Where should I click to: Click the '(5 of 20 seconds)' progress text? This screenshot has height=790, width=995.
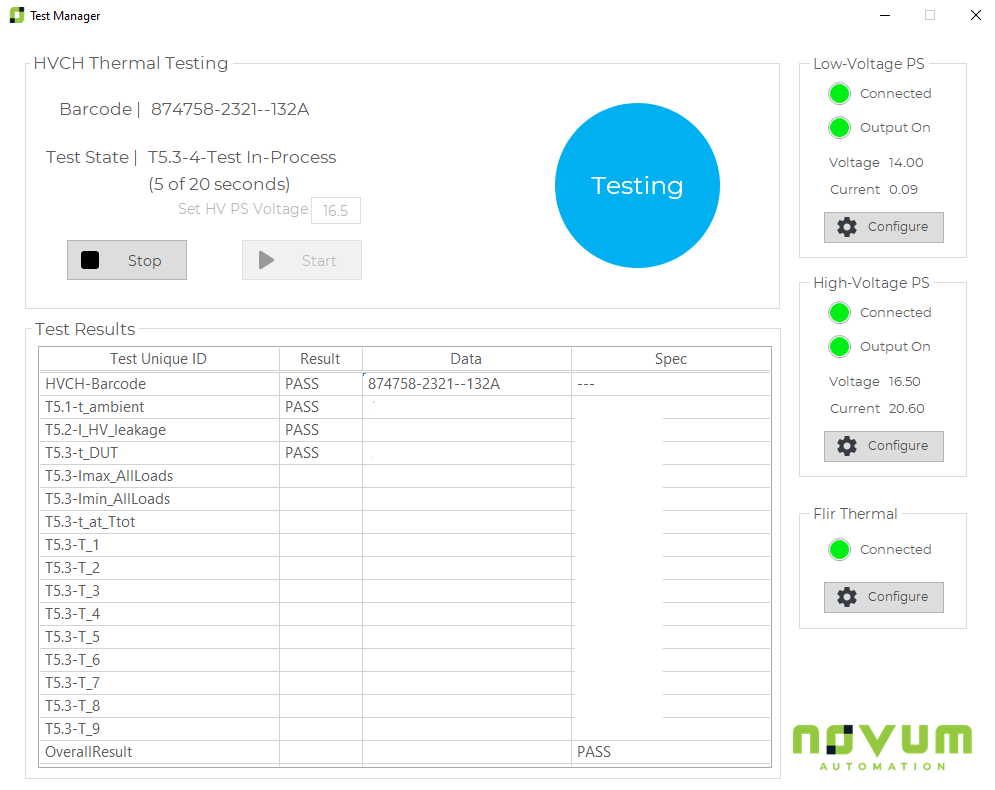pyautogui.click(x=219, y=184)
